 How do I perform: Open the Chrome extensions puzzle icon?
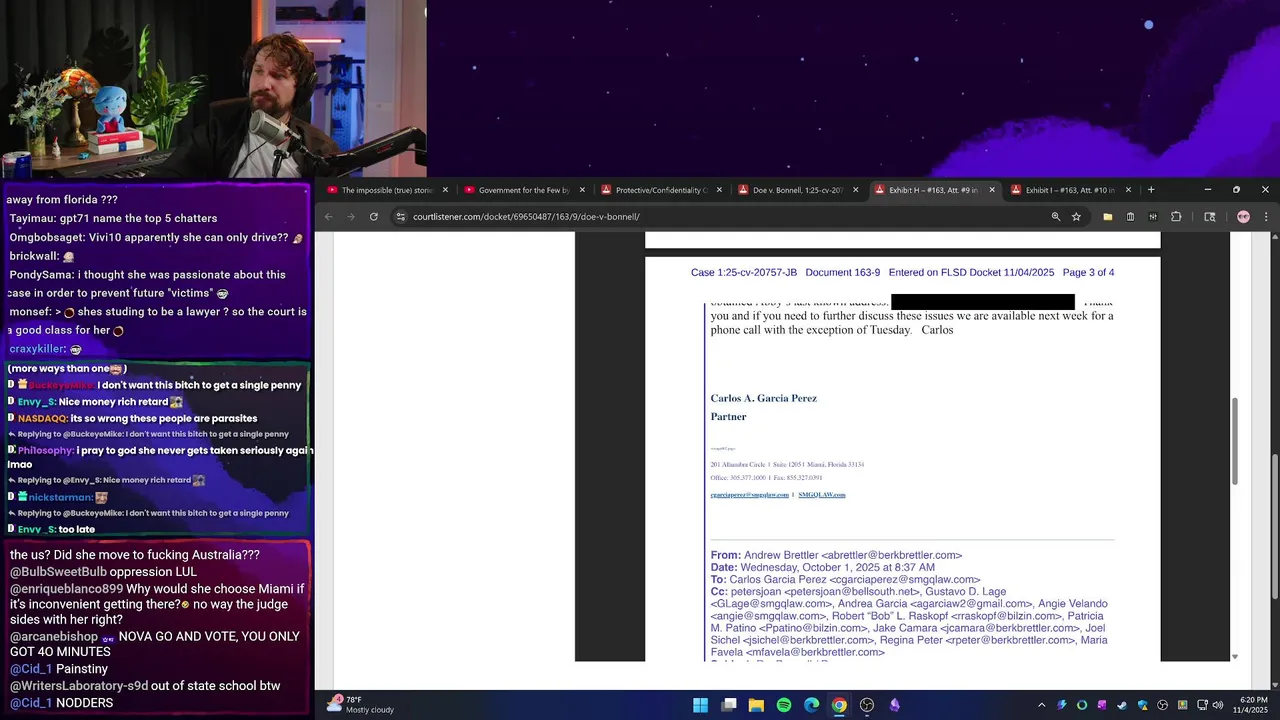(x=1176, y=217)
